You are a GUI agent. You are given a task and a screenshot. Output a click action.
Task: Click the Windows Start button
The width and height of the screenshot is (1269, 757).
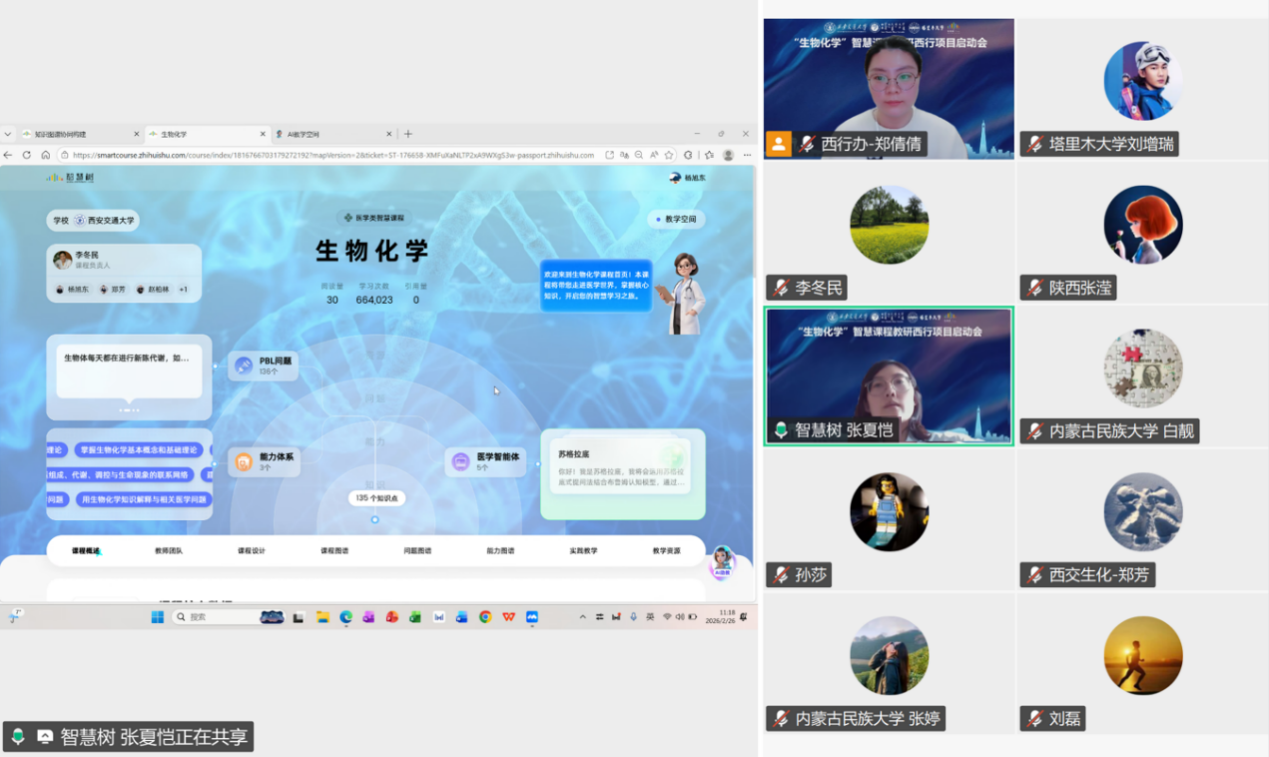[x=157, y=617]
